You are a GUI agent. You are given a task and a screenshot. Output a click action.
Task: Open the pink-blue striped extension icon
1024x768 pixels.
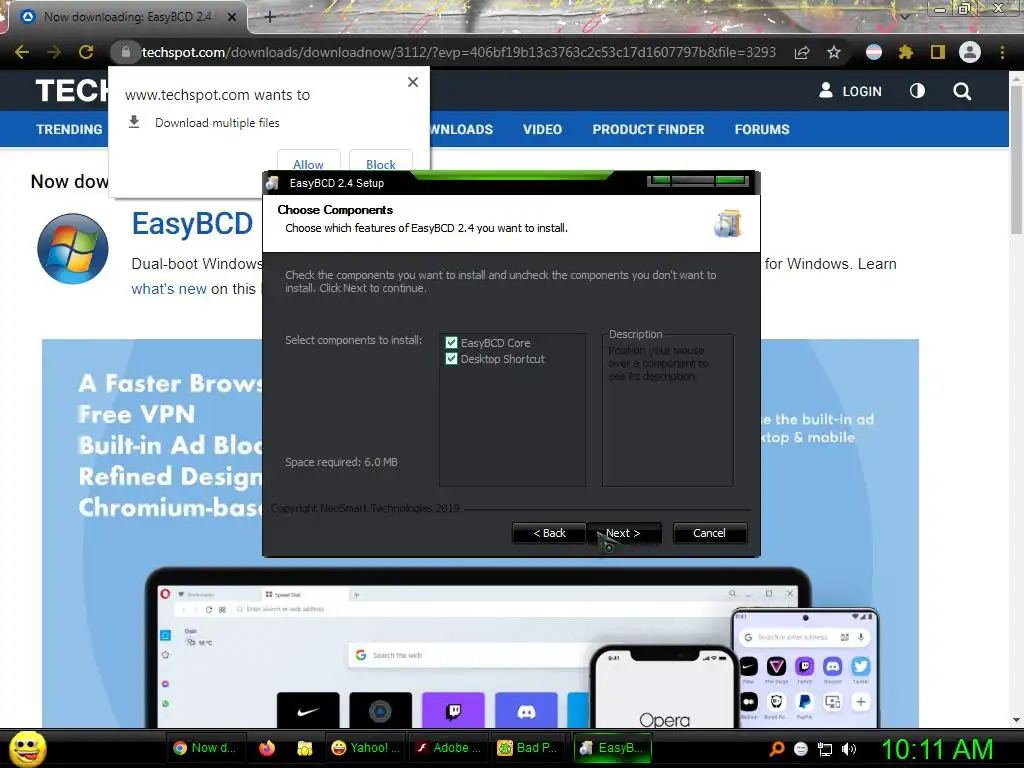click(874, 52)
